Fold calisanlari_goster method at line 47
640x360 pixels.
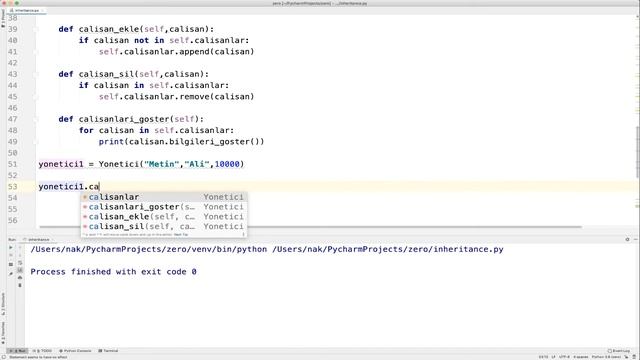pyautogui.click(x=36, y=119)
